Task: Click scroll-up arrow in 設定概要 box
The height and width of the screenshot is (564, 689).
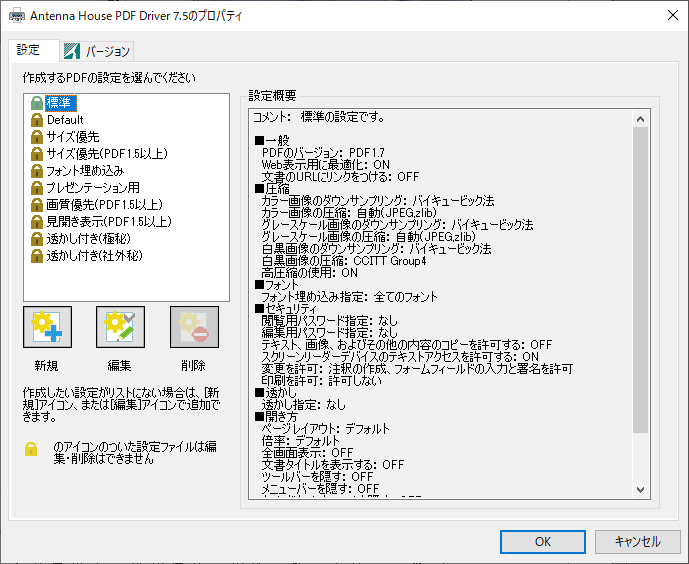Action: (x=641, y=119)
